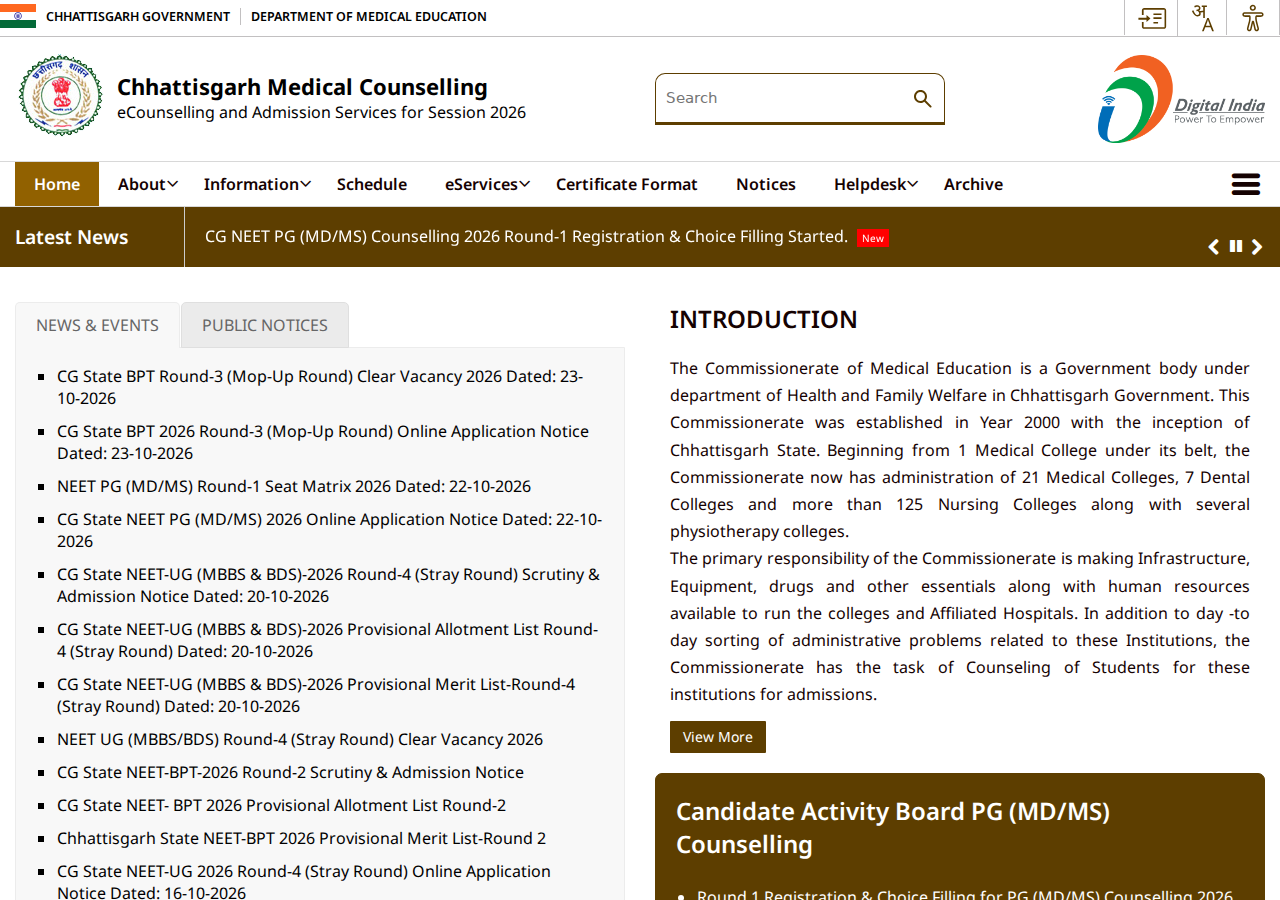
Task: Open the hamburger menu icon
Action: pyautogui.click(x=1246, y=184)
